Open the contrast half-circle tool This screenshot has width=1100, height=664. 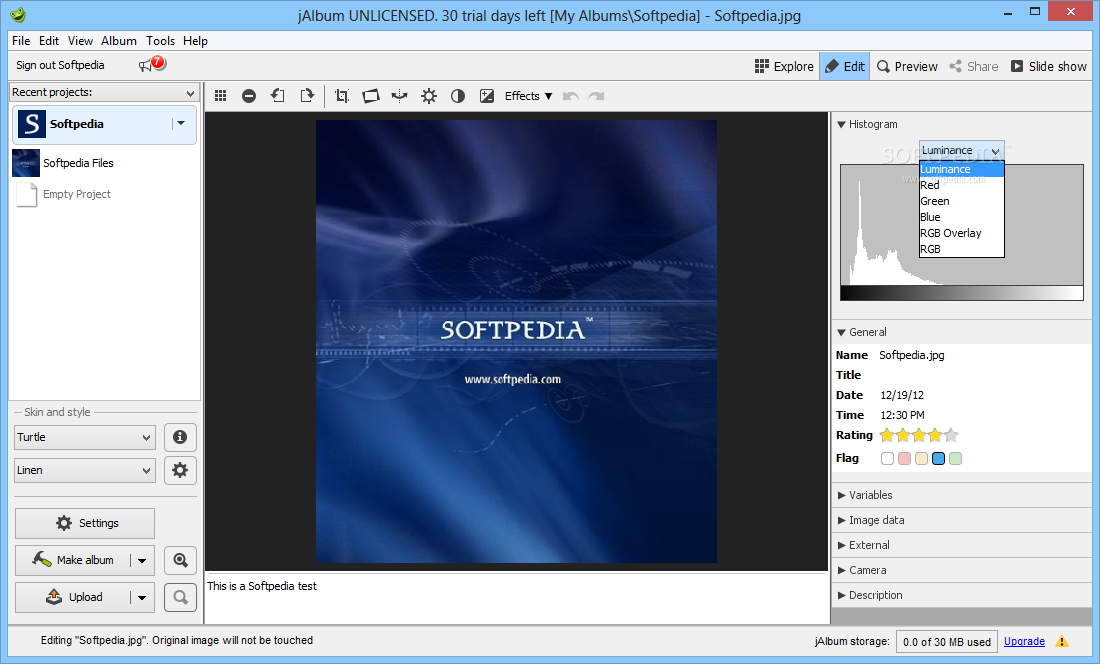(457, 96)
